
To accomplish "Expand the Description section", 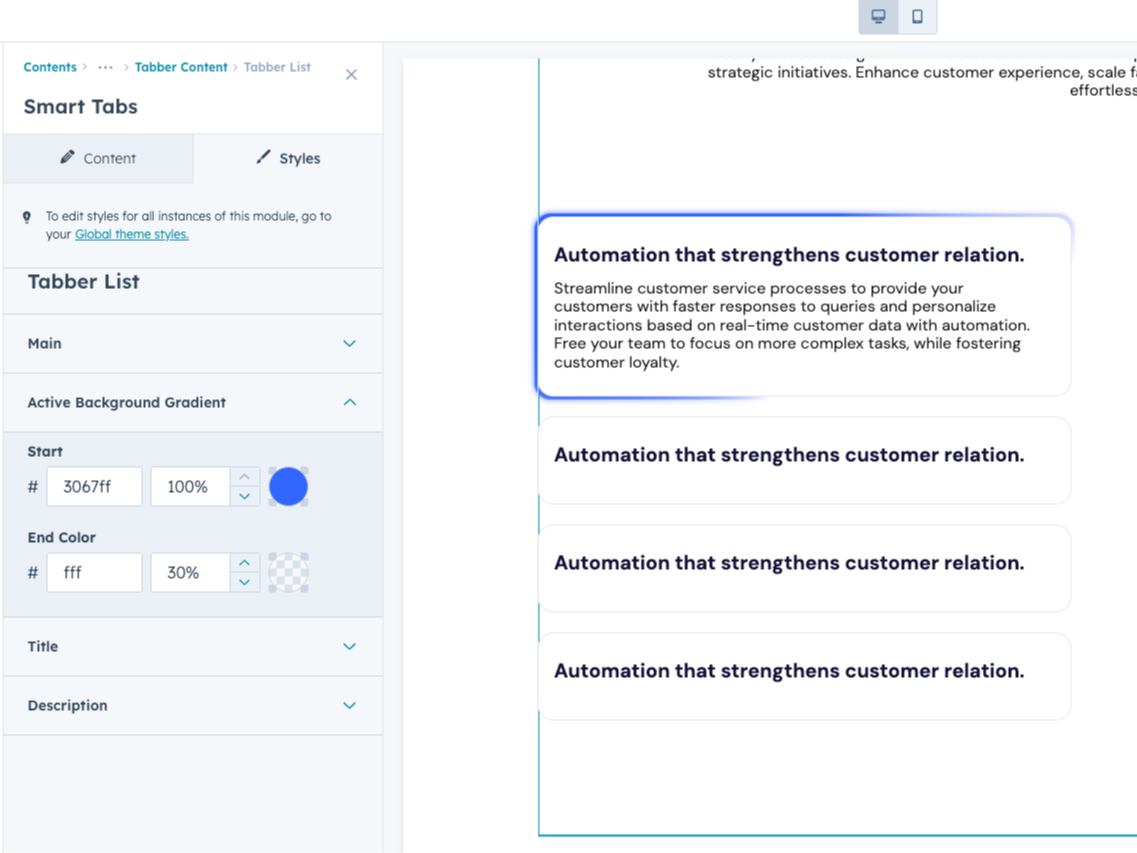I will coord(349,705).
